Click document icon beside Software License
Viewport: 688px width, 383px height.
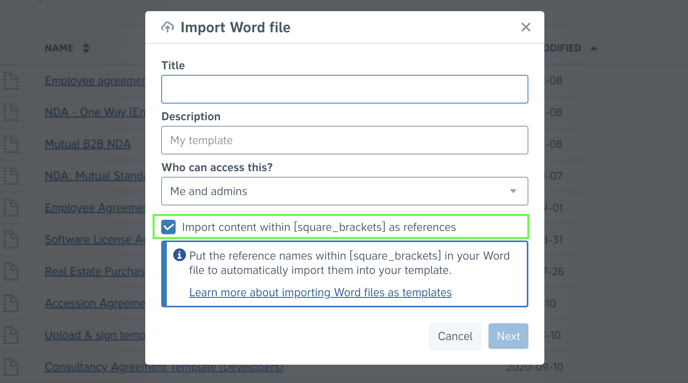click(11, 240)
